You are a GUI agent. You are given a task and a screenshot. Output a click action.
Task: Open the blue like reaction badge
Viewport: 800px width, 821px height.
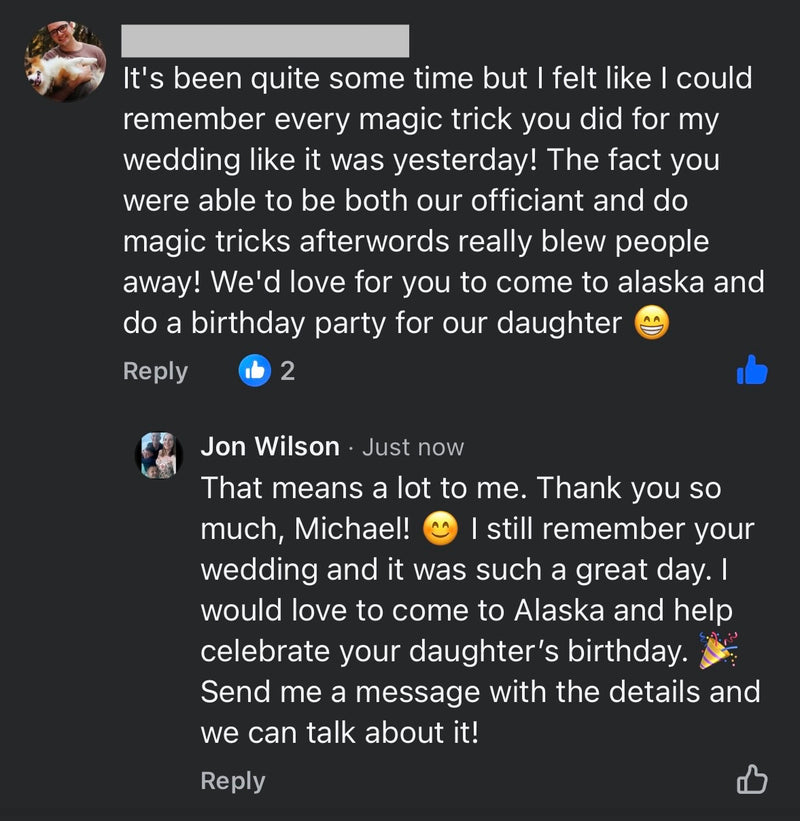click(x=254, y=371)
